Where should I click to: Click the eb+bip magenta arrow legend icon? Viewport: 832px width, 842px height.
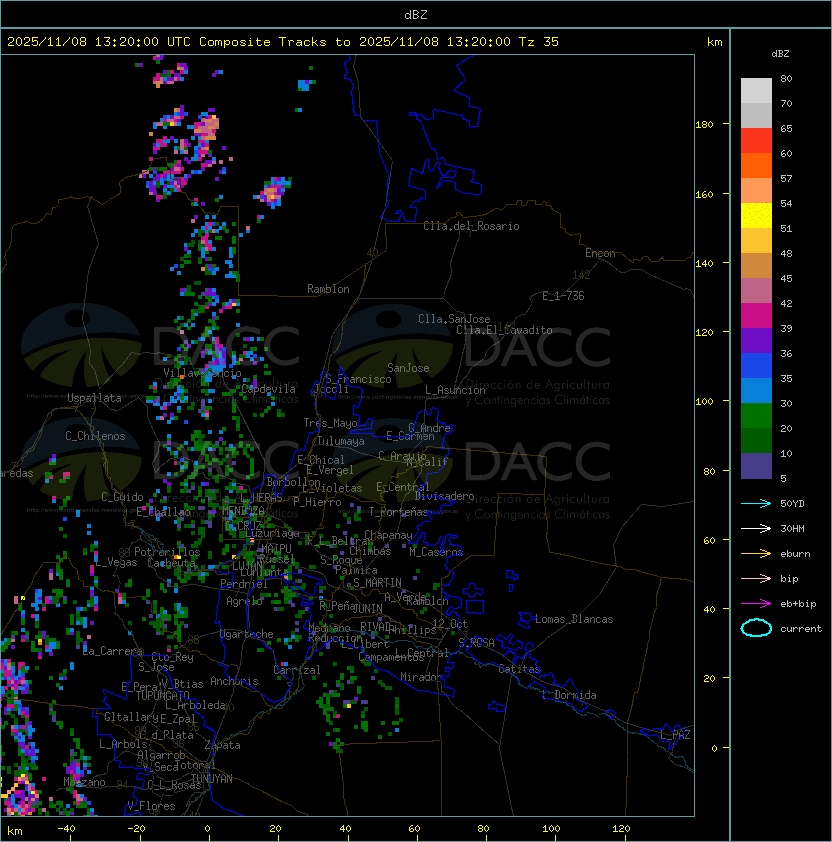tap(756, 604)
